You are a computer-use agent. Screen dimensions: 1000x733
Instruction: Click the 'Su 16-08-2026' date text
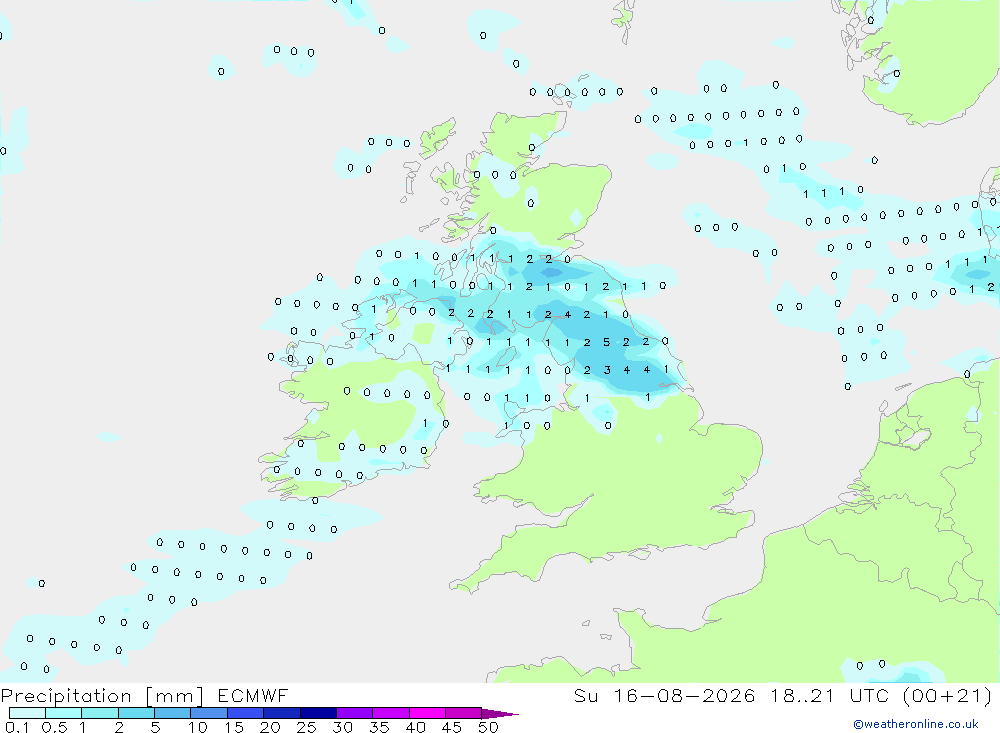(665, 696)
